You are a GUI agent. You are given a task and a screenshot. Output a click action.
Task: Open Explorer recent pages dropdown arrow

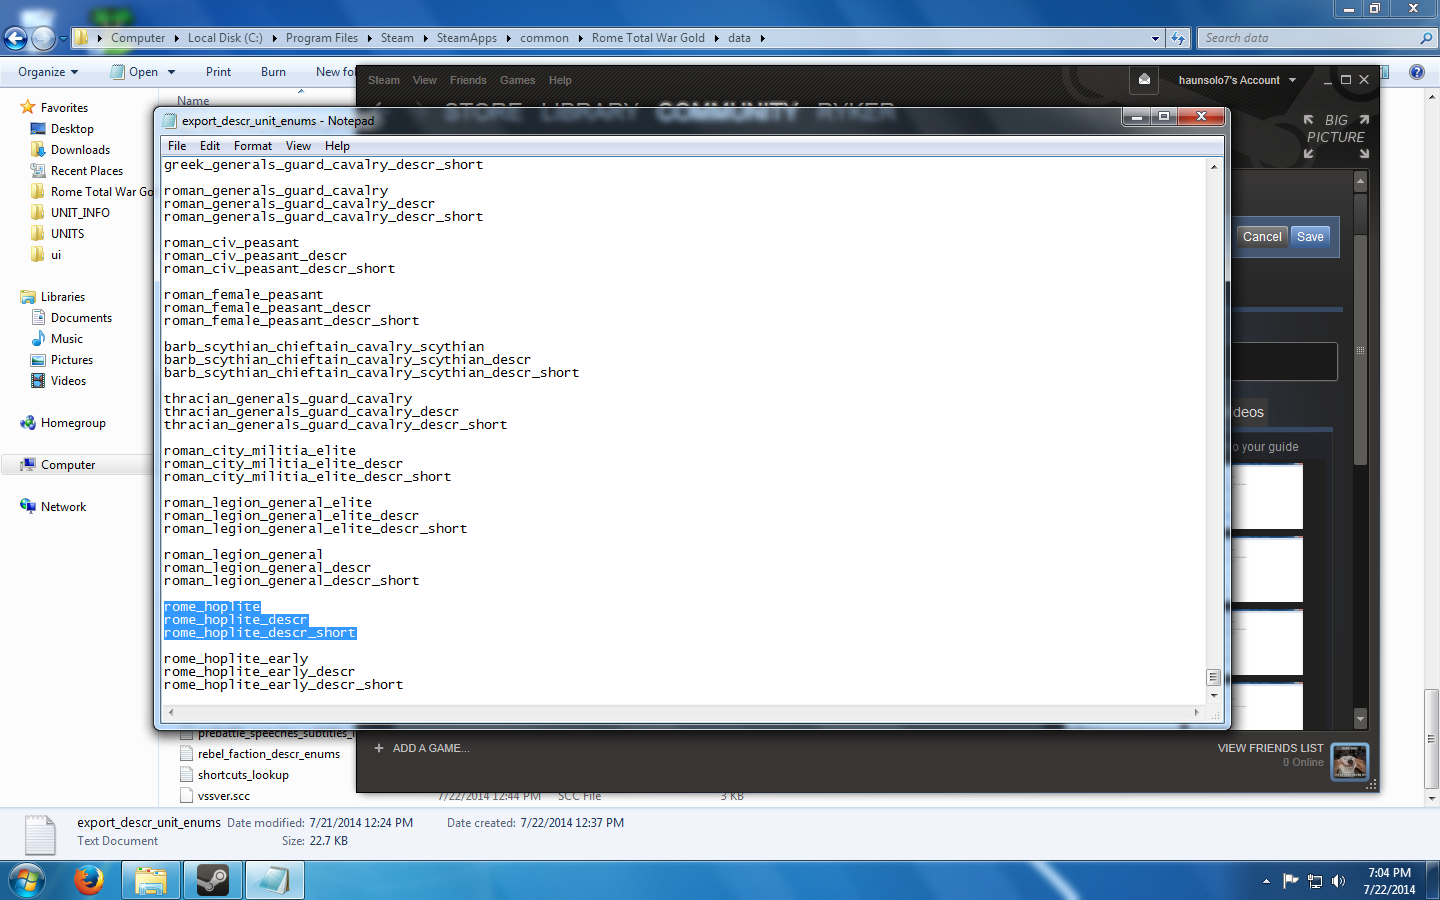(63, 38)
